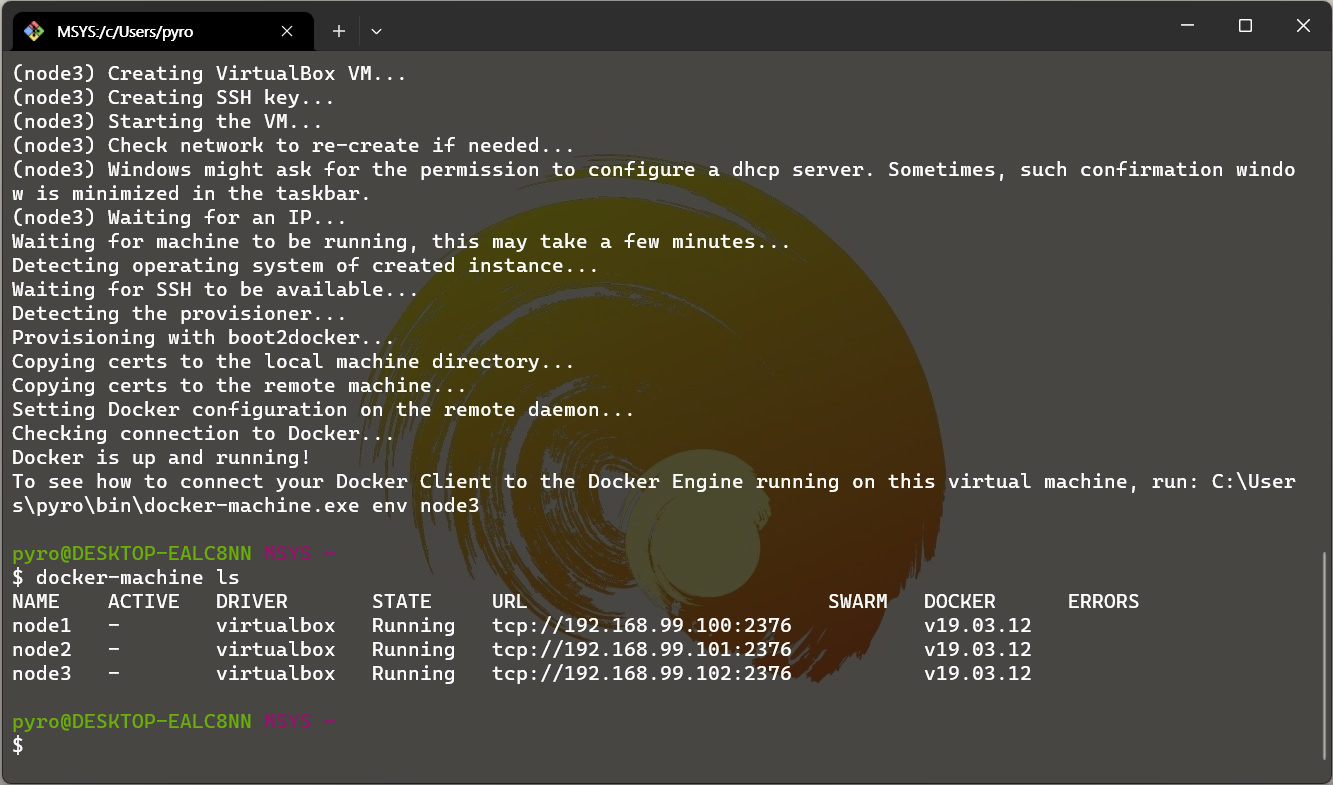Click the ERRORS column header
The image size is (1333, 785).
(1104, 602)
